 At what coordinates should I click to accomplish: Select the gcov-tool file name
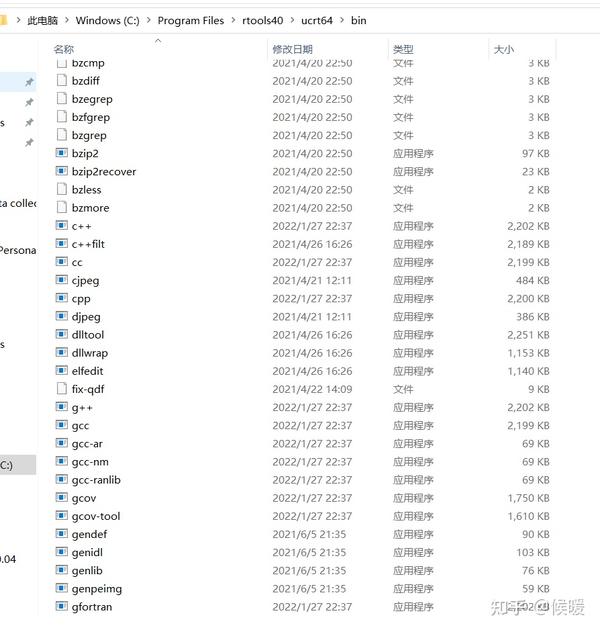(x=96, y=516)
